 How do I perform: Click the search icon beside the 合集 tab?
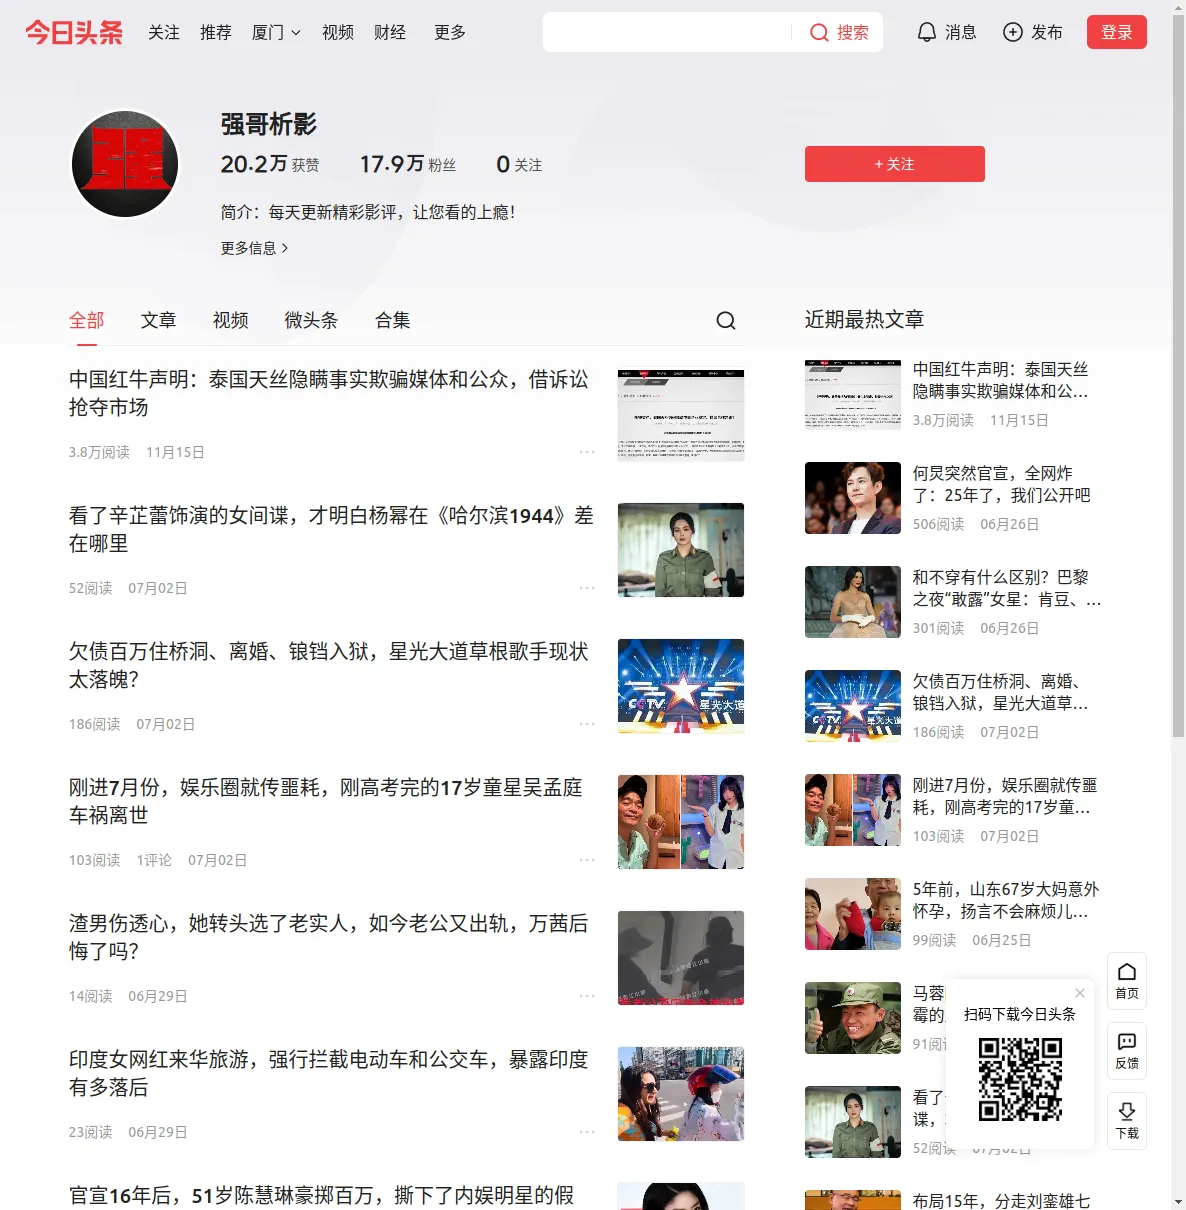click(726, 320)
